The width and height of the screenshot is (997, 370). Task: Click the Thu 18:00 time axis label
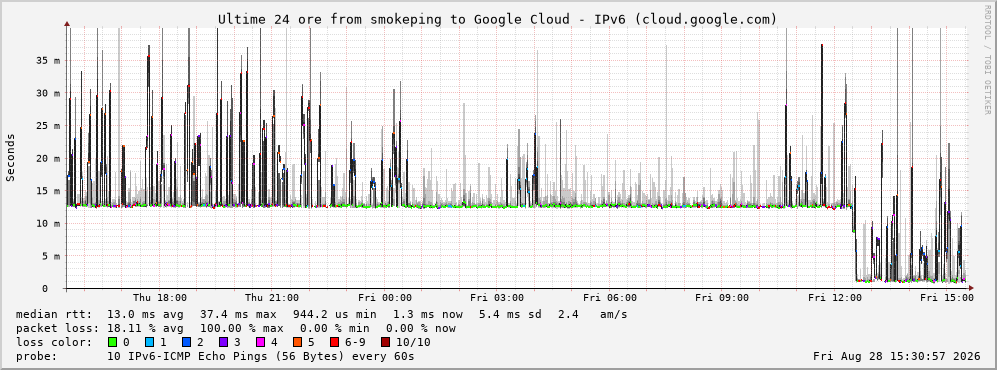coord(160,298)
